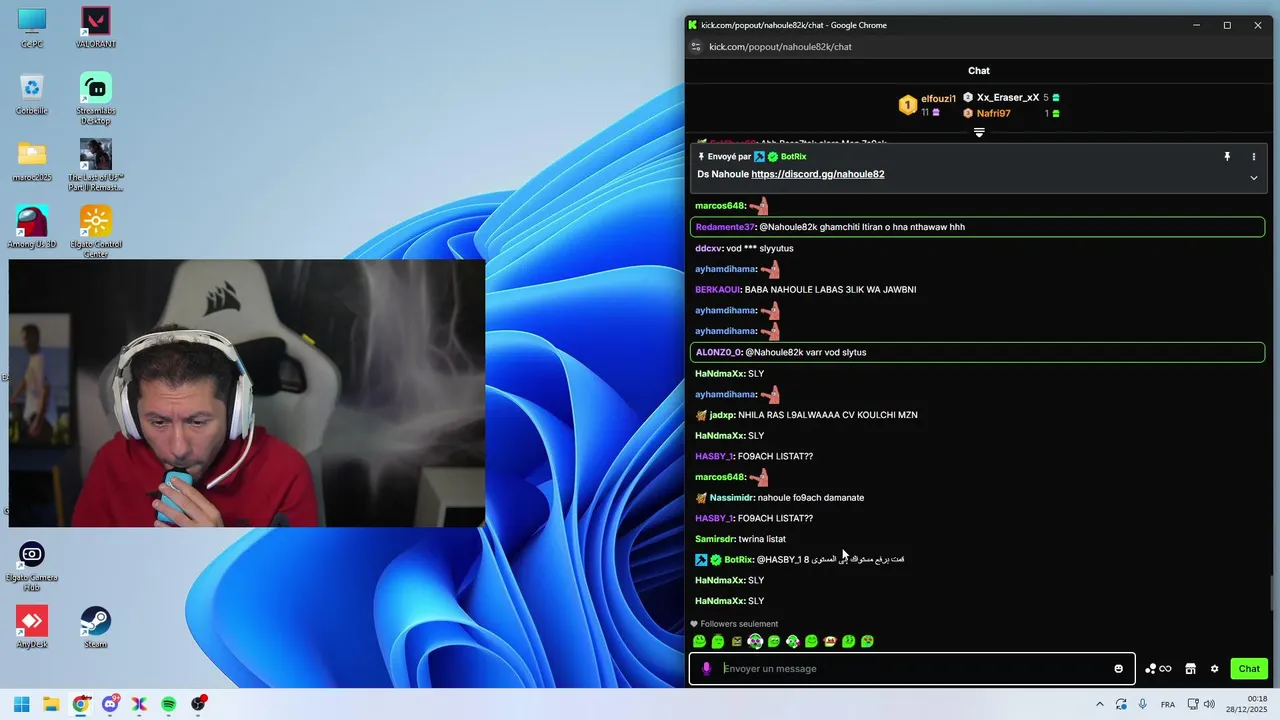Launch AnyDesk desktop shortcut
Viewport: 1280px width, 720px height.
click(x=32, y=627)
